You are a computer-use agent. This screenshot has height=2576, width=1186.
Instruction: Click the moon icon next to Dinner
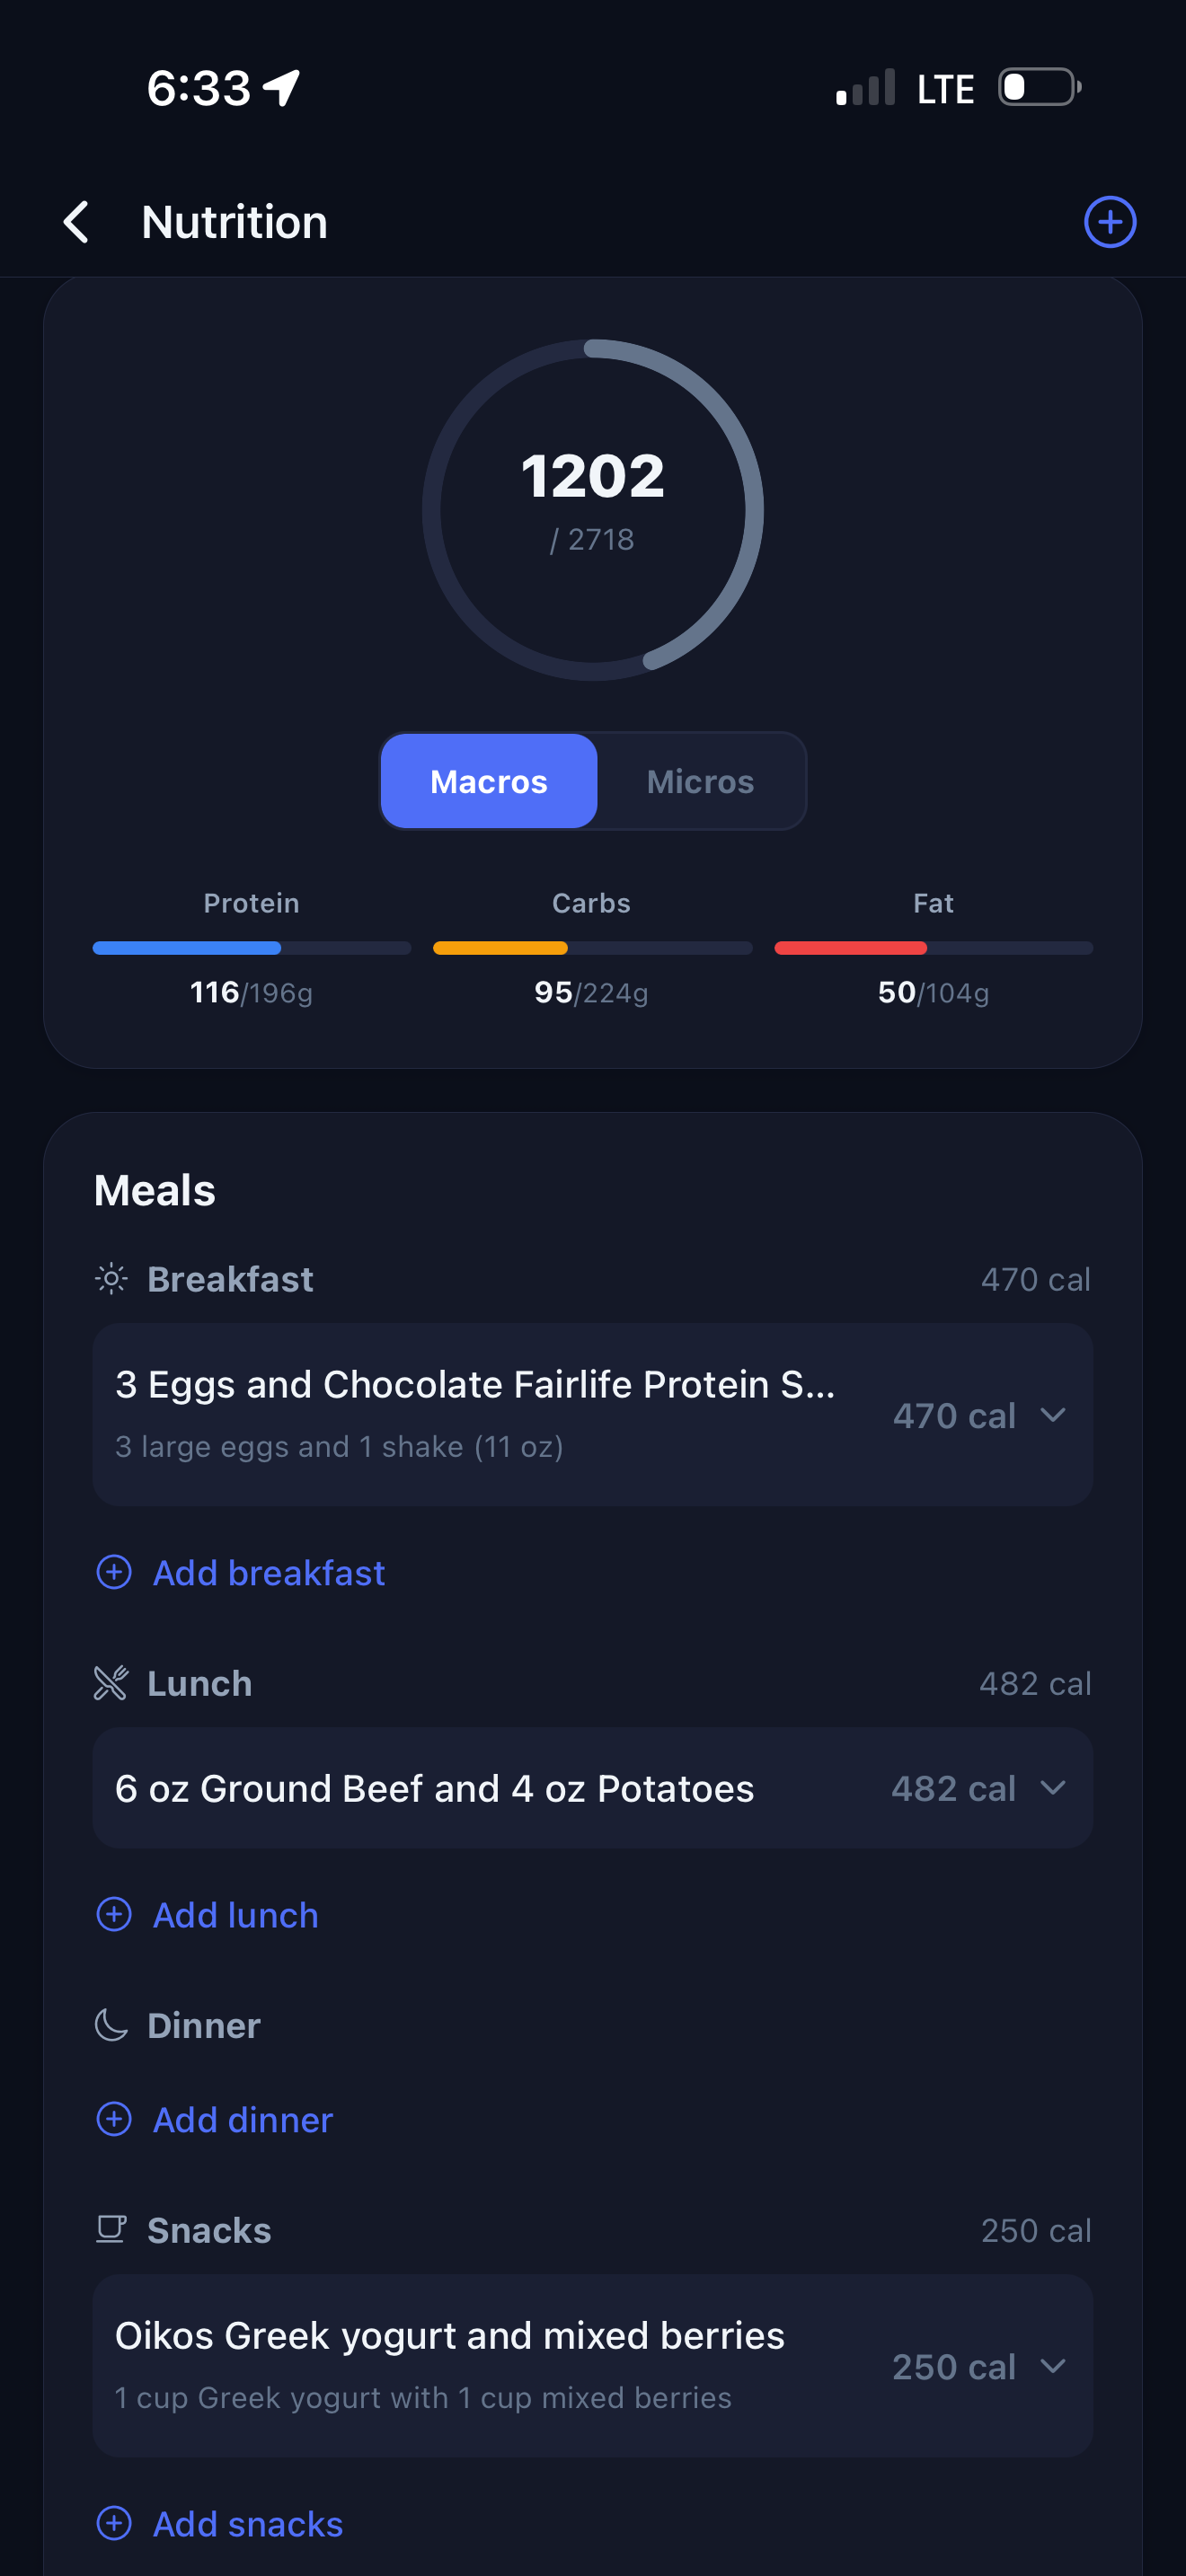tap(110, 2024)
